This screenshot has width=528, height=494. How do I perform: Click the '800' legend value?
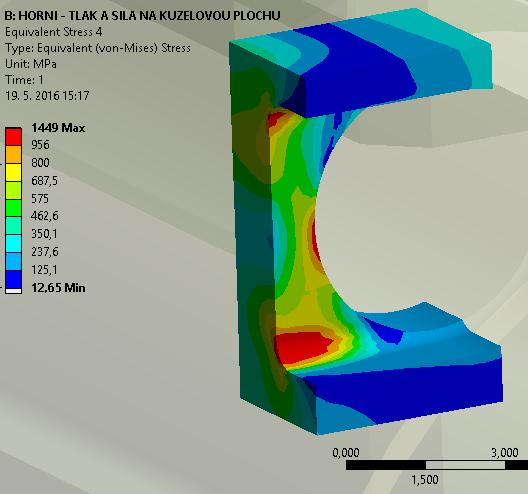(40, 163)
